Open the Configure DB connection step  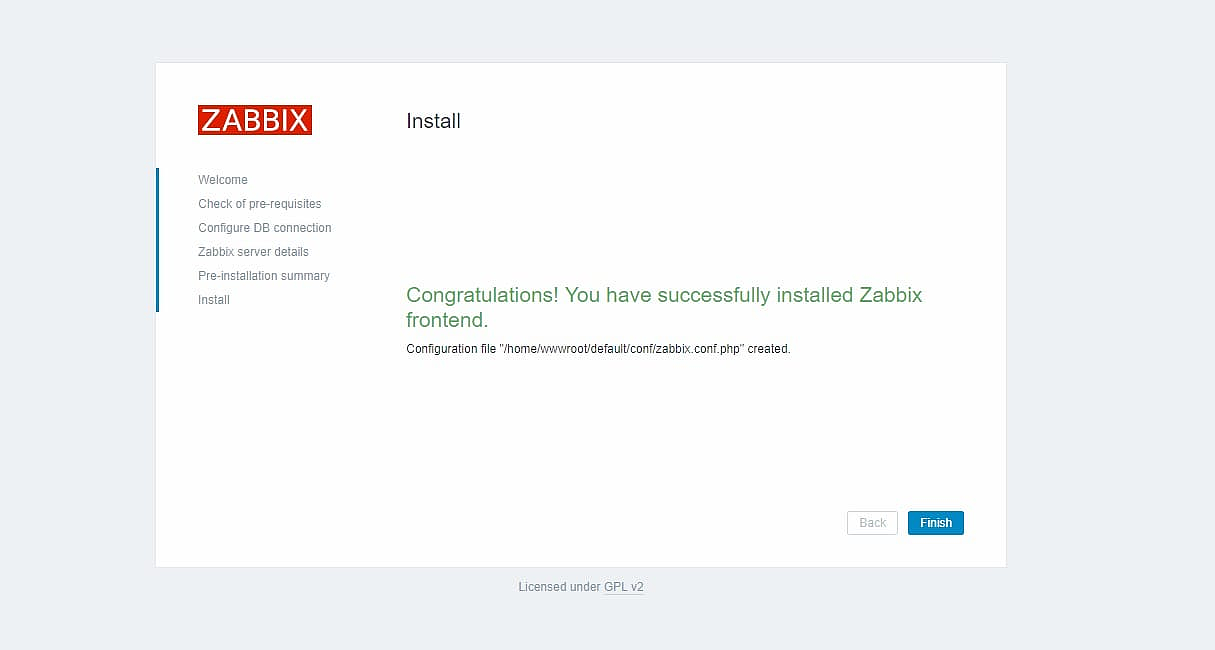pyautogui.click(x=265, y=228)
